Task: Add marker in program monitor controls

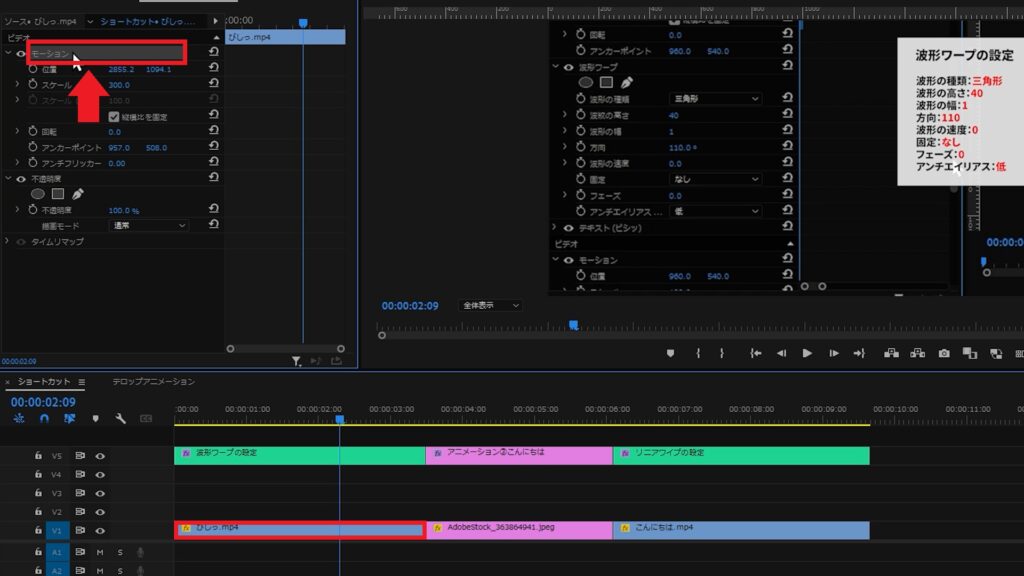Action: coord(670,353)
